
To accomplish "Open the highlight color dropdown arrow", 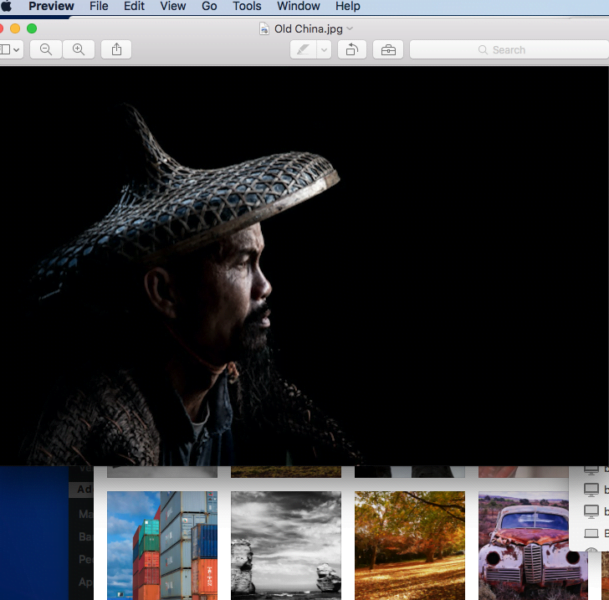I will [324, 49].
